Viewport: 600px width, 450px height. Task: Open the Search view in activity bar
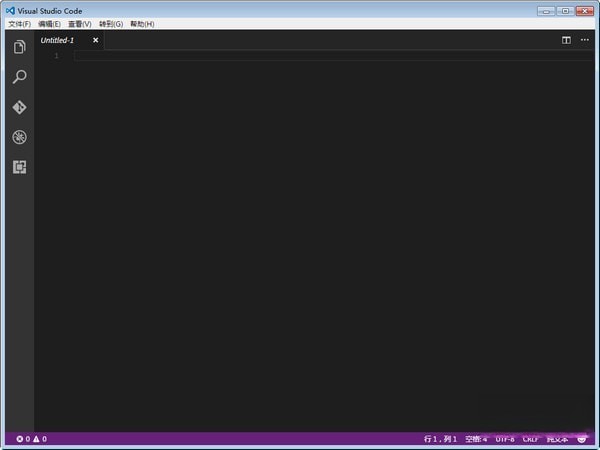(20, 77)
